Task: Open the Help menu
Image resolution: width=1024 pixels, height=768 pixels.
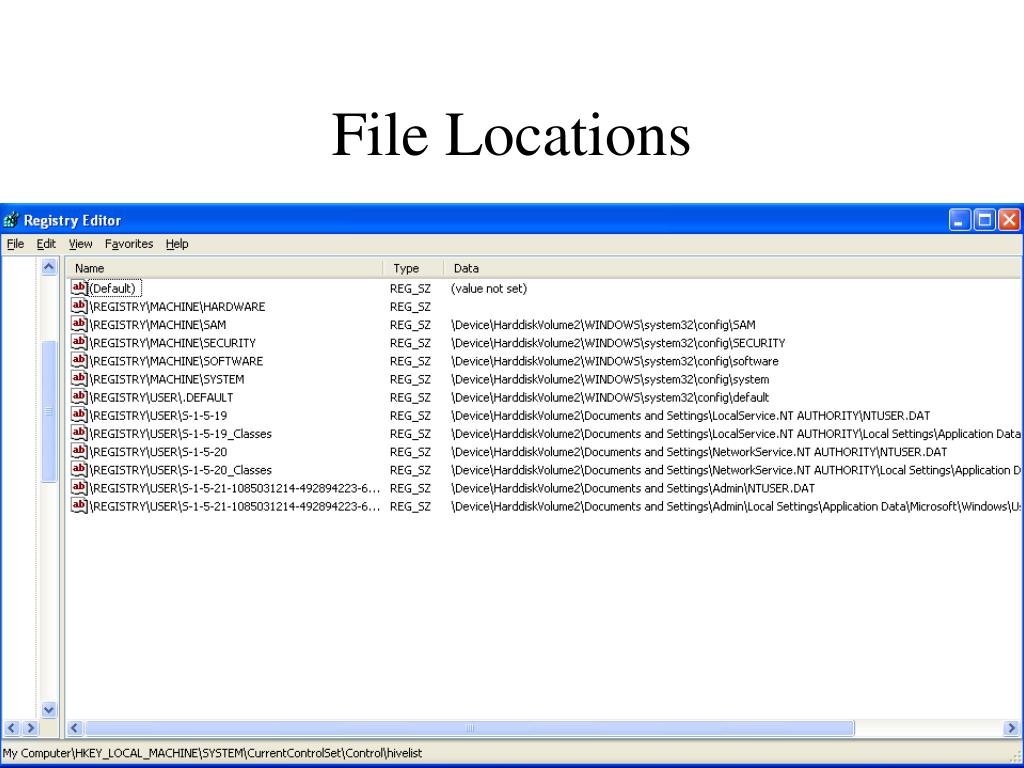Action: point(177,244)
